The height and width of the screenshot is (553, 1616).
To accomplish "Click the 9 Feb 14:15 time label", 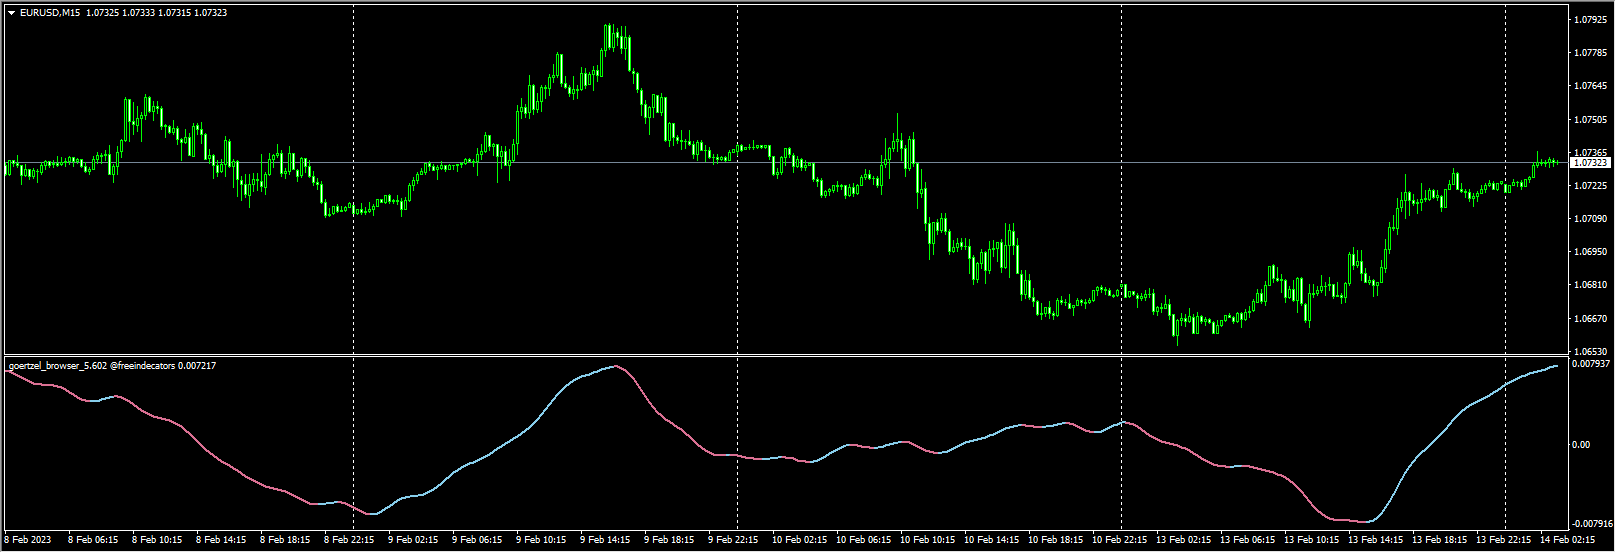I will [605, 540].
